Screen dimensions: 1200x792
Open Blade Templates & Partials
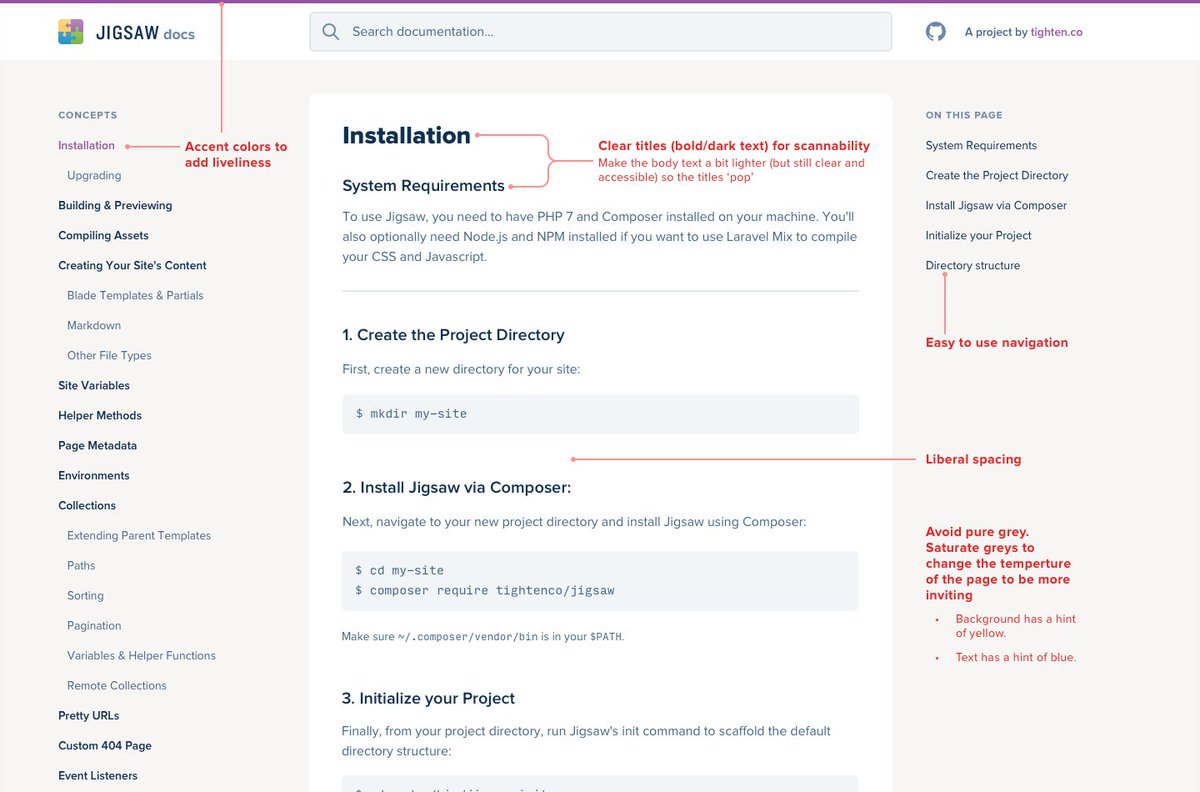point(135,295)
